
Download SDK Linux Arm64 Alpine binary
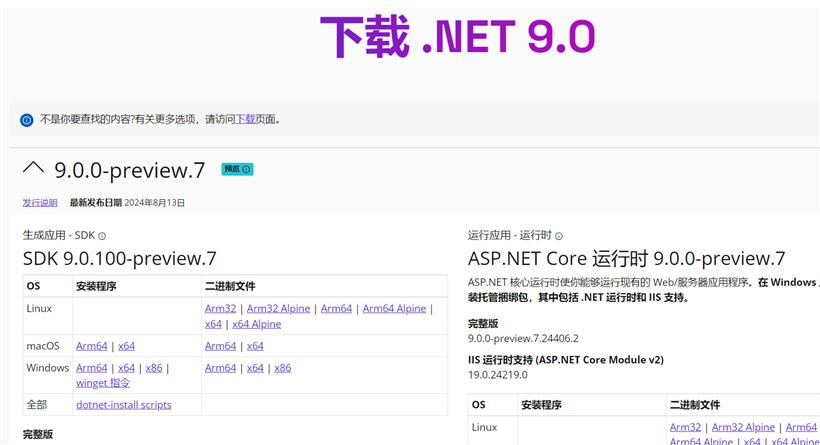394,309
